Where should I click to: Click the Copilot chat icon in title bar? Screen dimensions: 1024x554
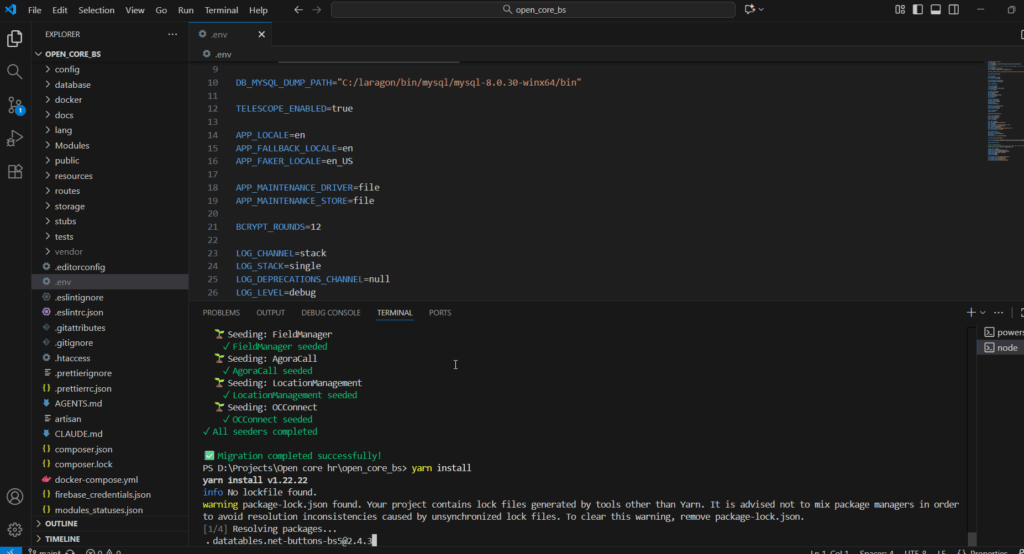pyautogui.click(x=750, y=10)
